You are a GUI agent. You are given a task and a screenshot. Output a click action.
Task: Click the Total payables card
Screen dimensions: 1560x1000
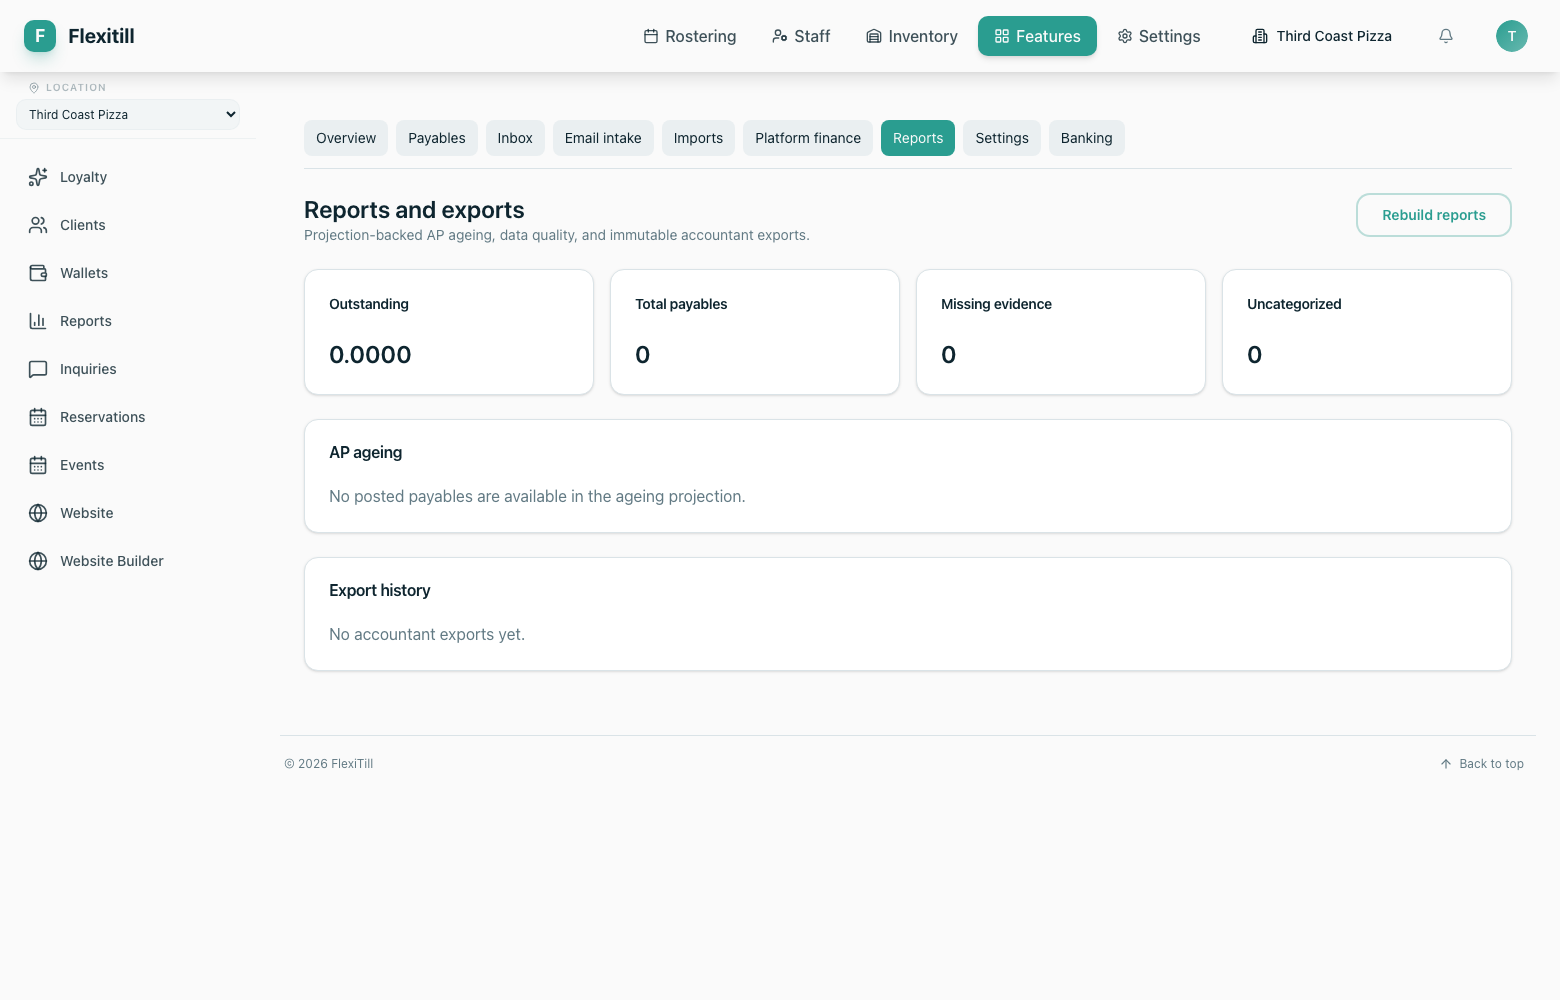755,332
